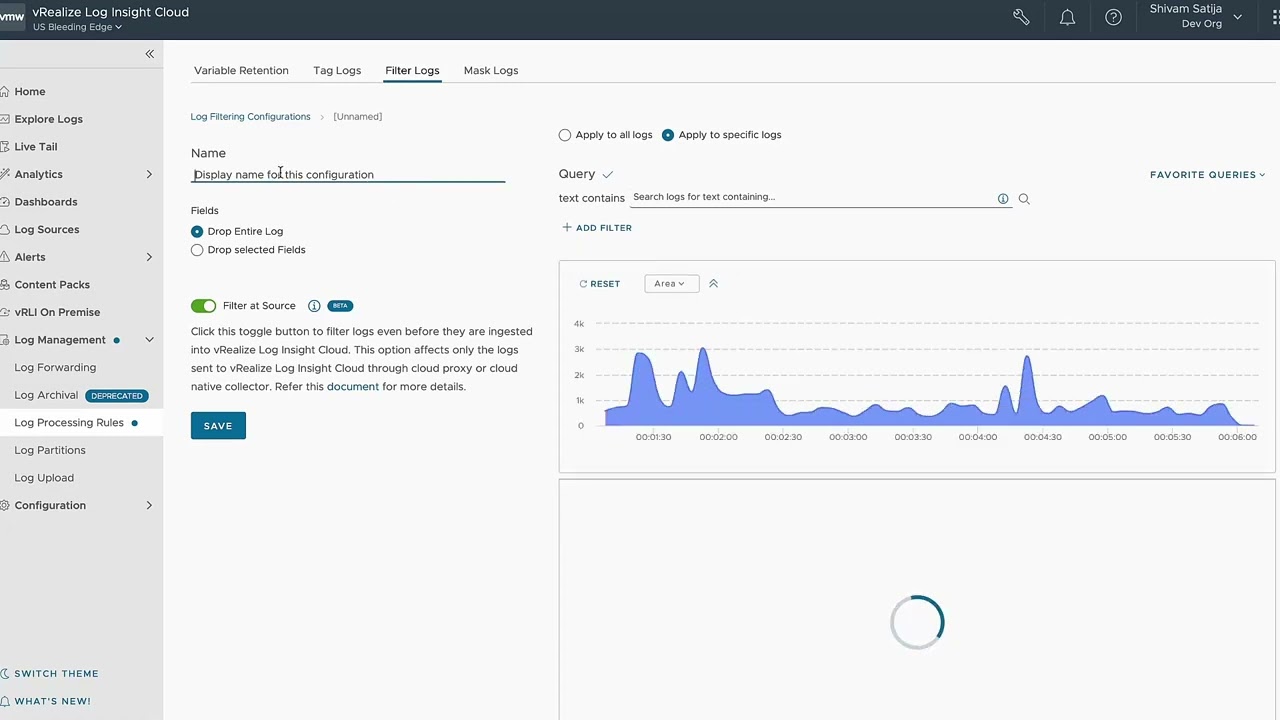1280x720 pixels.
Task: Collapse the Log Management section
Action: click(x=149, y=340)
